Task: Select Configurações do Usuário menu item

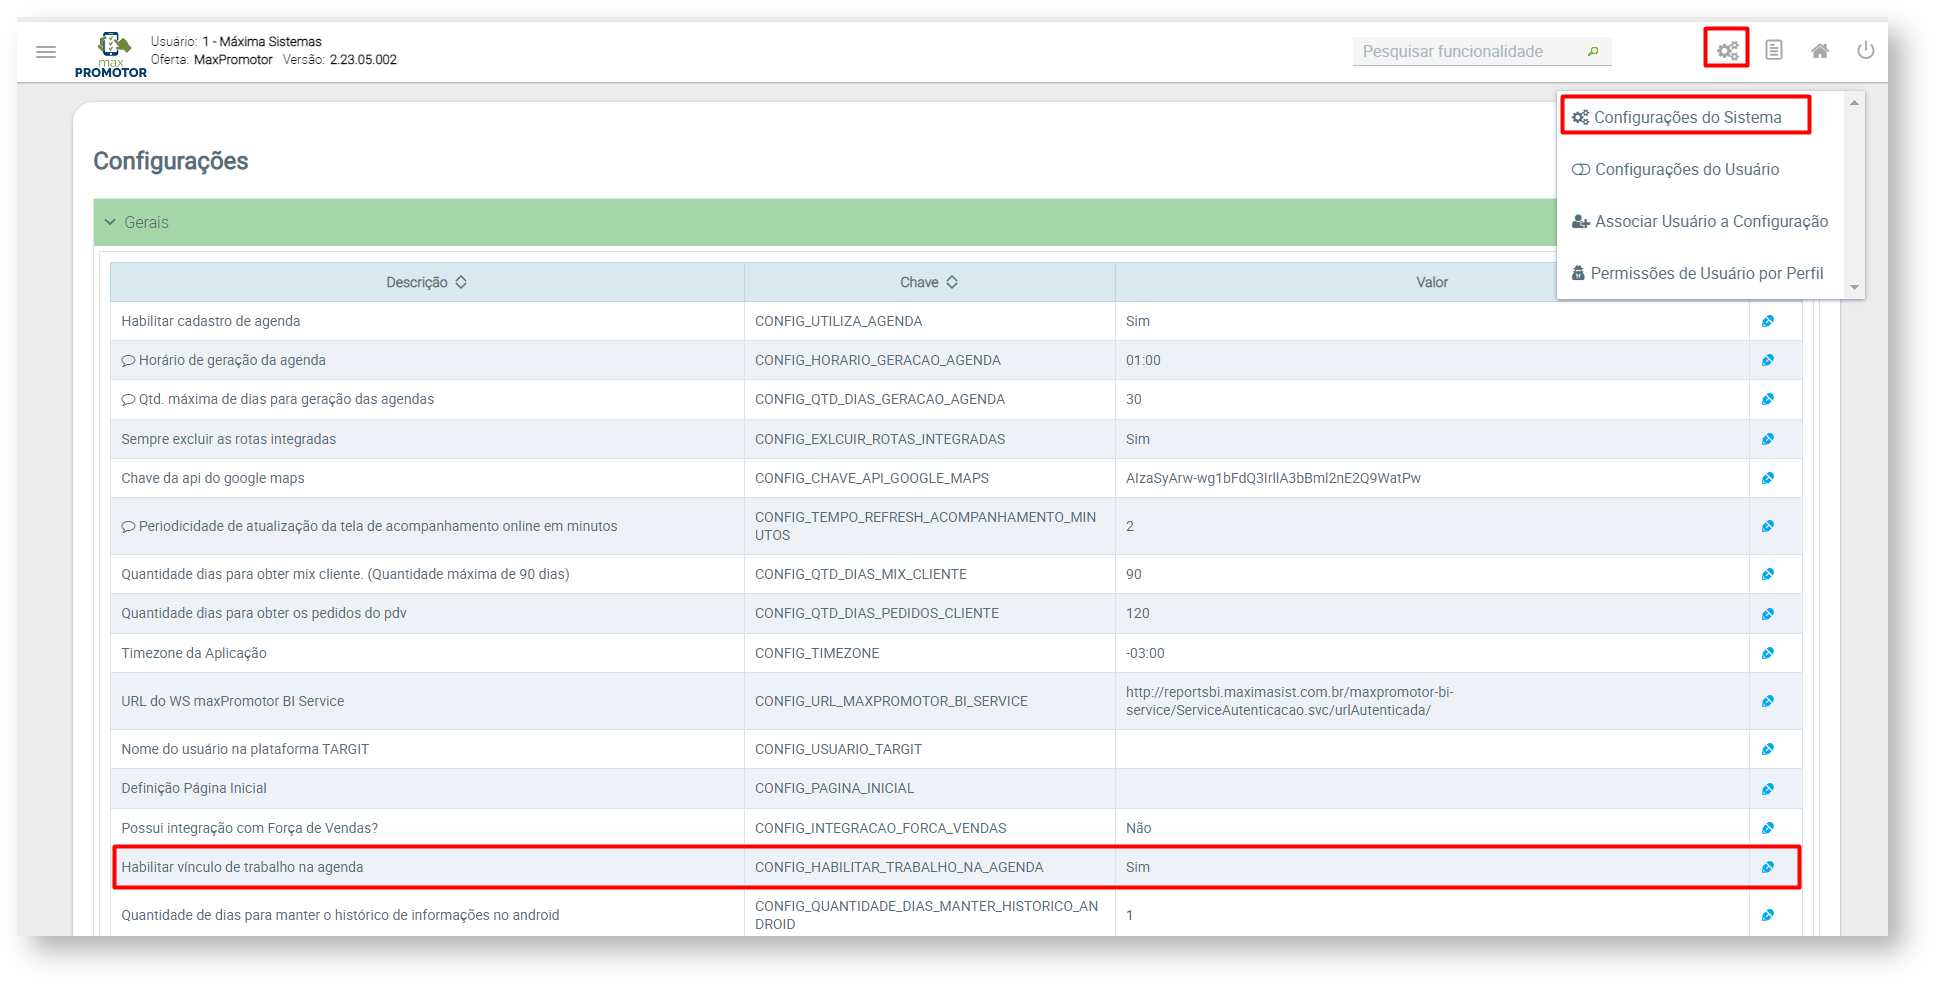Action: [1686, 169]
